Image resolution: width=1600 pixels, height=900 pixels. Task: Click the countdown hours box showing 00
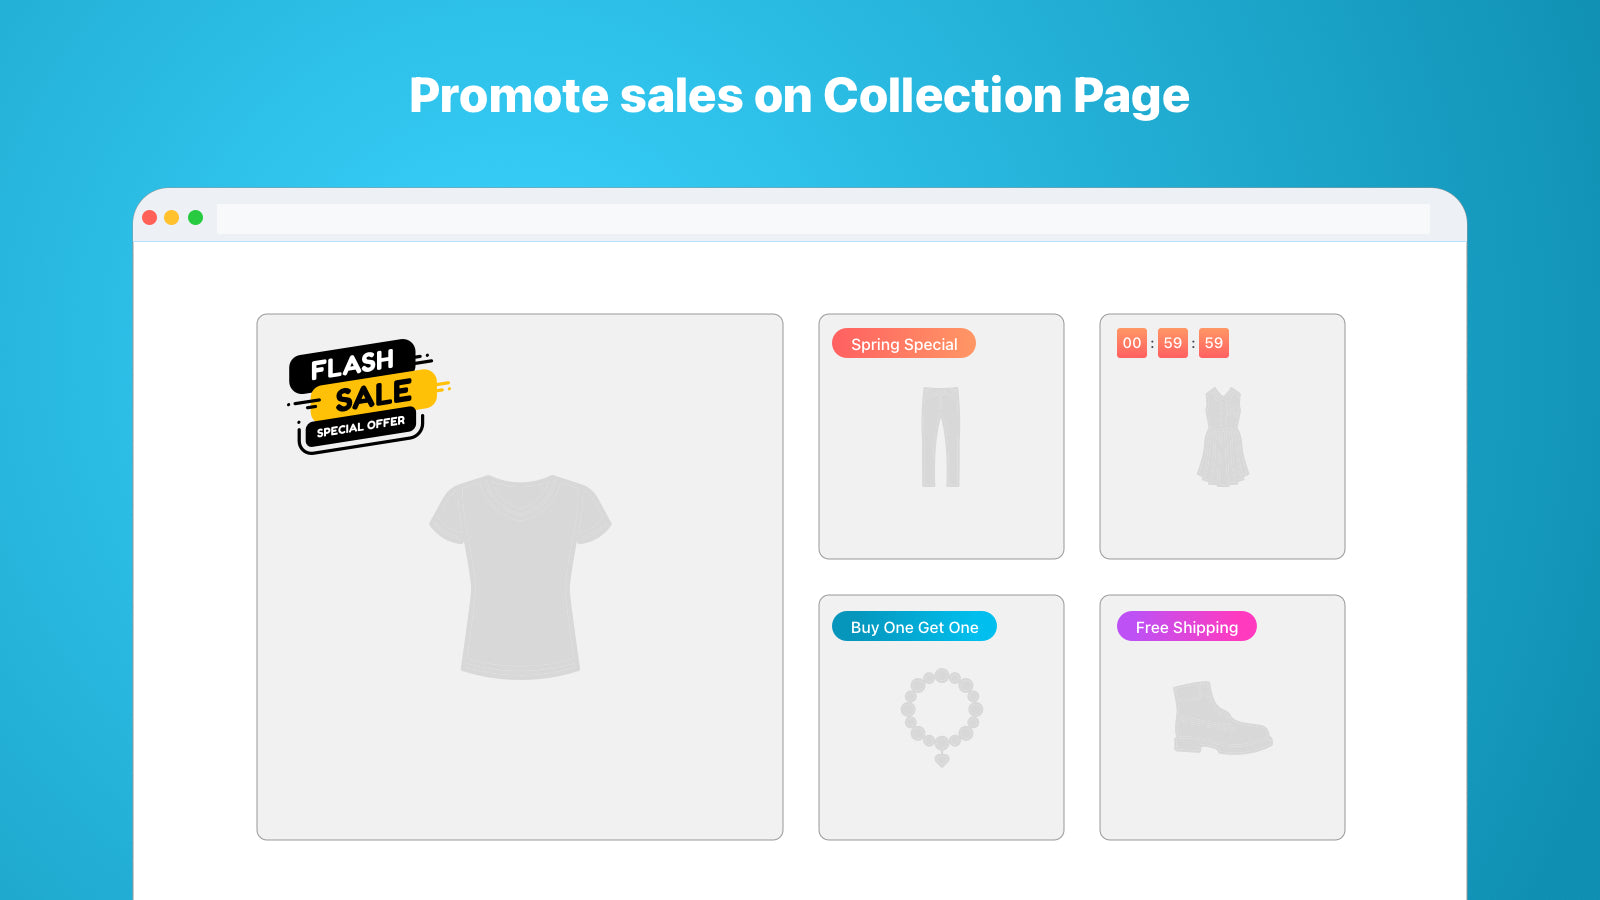point(1132,343)
